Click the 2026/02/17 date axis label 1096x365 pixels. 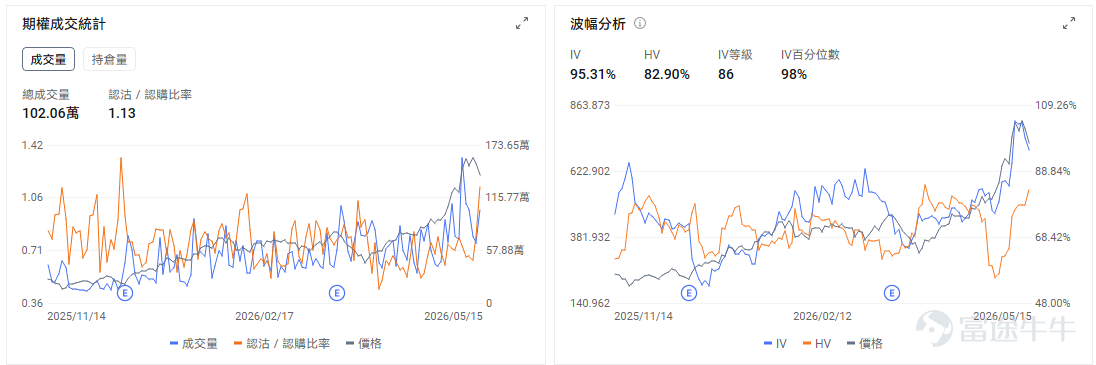tap(264, 316)
